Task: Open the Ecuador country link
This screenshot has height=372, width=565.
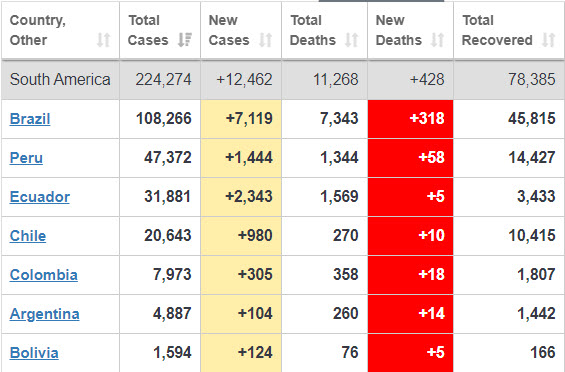Action: coord(40,197)
